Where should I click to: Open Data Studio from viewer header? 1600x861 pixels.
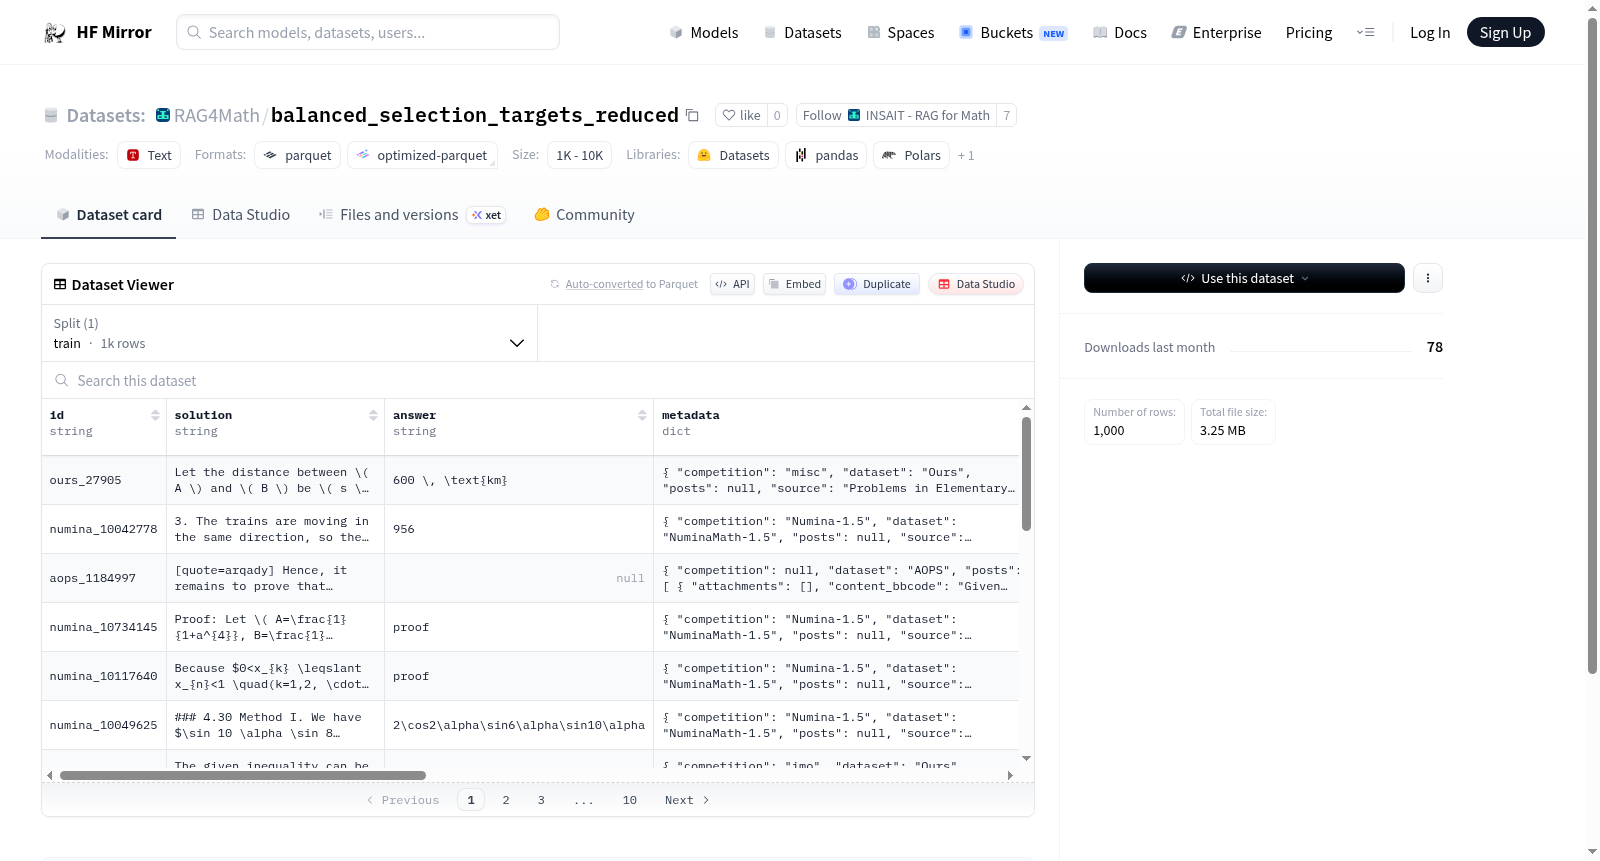point(976,284)
